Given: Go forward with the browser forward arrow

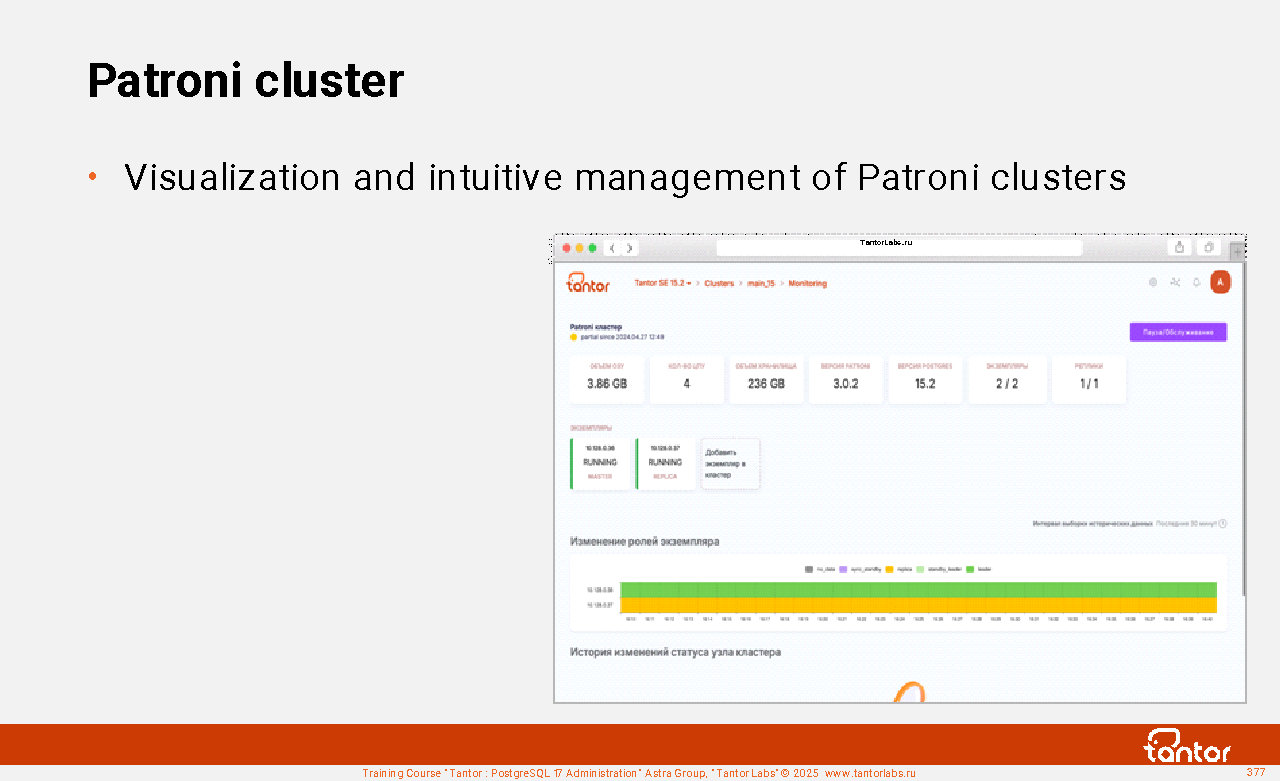Looking at the screenshot, I should (629, 248).
